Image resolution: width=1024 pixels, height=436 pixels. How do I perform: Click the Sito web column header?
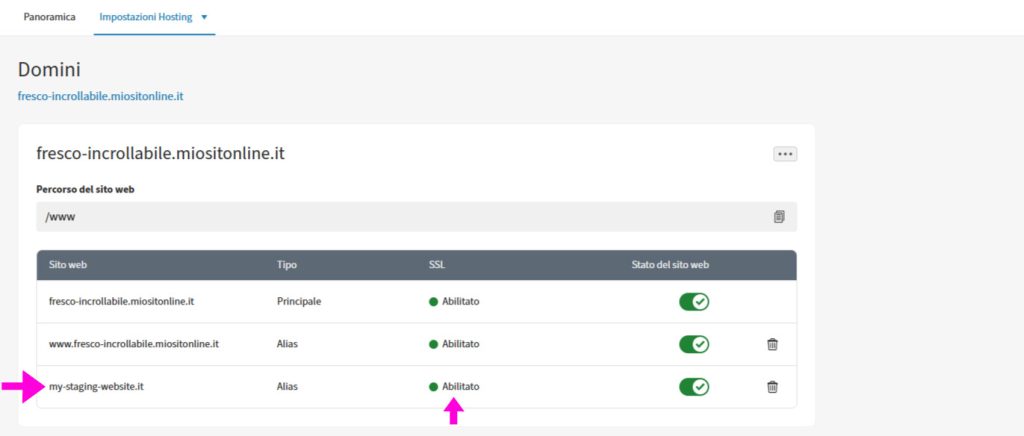coord(69,265)
